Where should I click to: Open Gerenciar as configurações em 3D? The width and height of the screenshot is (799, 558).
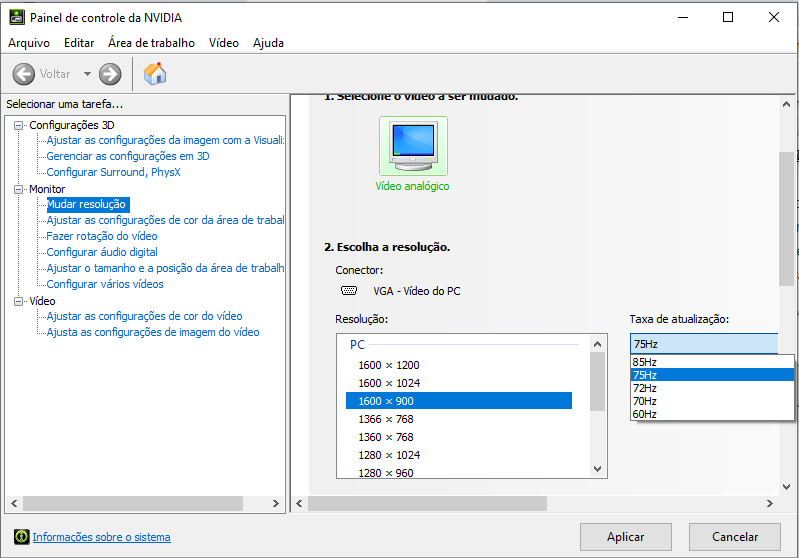point(128,156)
